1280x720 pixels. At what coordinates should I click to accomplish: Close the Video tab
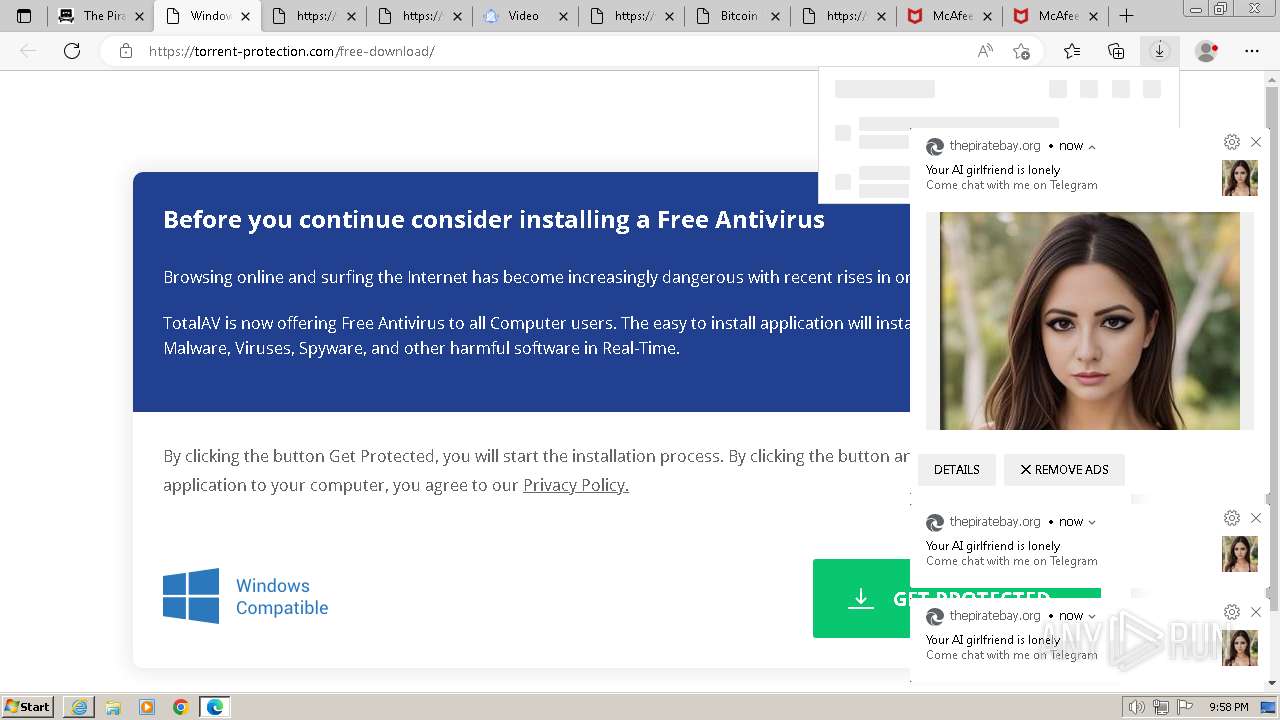pos(563,16)
